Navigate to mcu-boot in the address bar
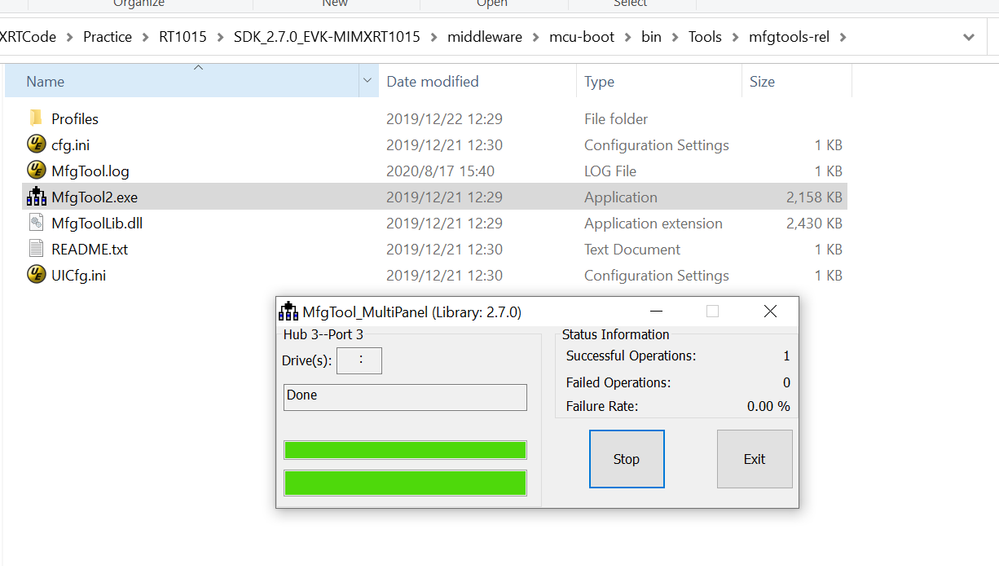999x566 pixels. tap(582, 37)
